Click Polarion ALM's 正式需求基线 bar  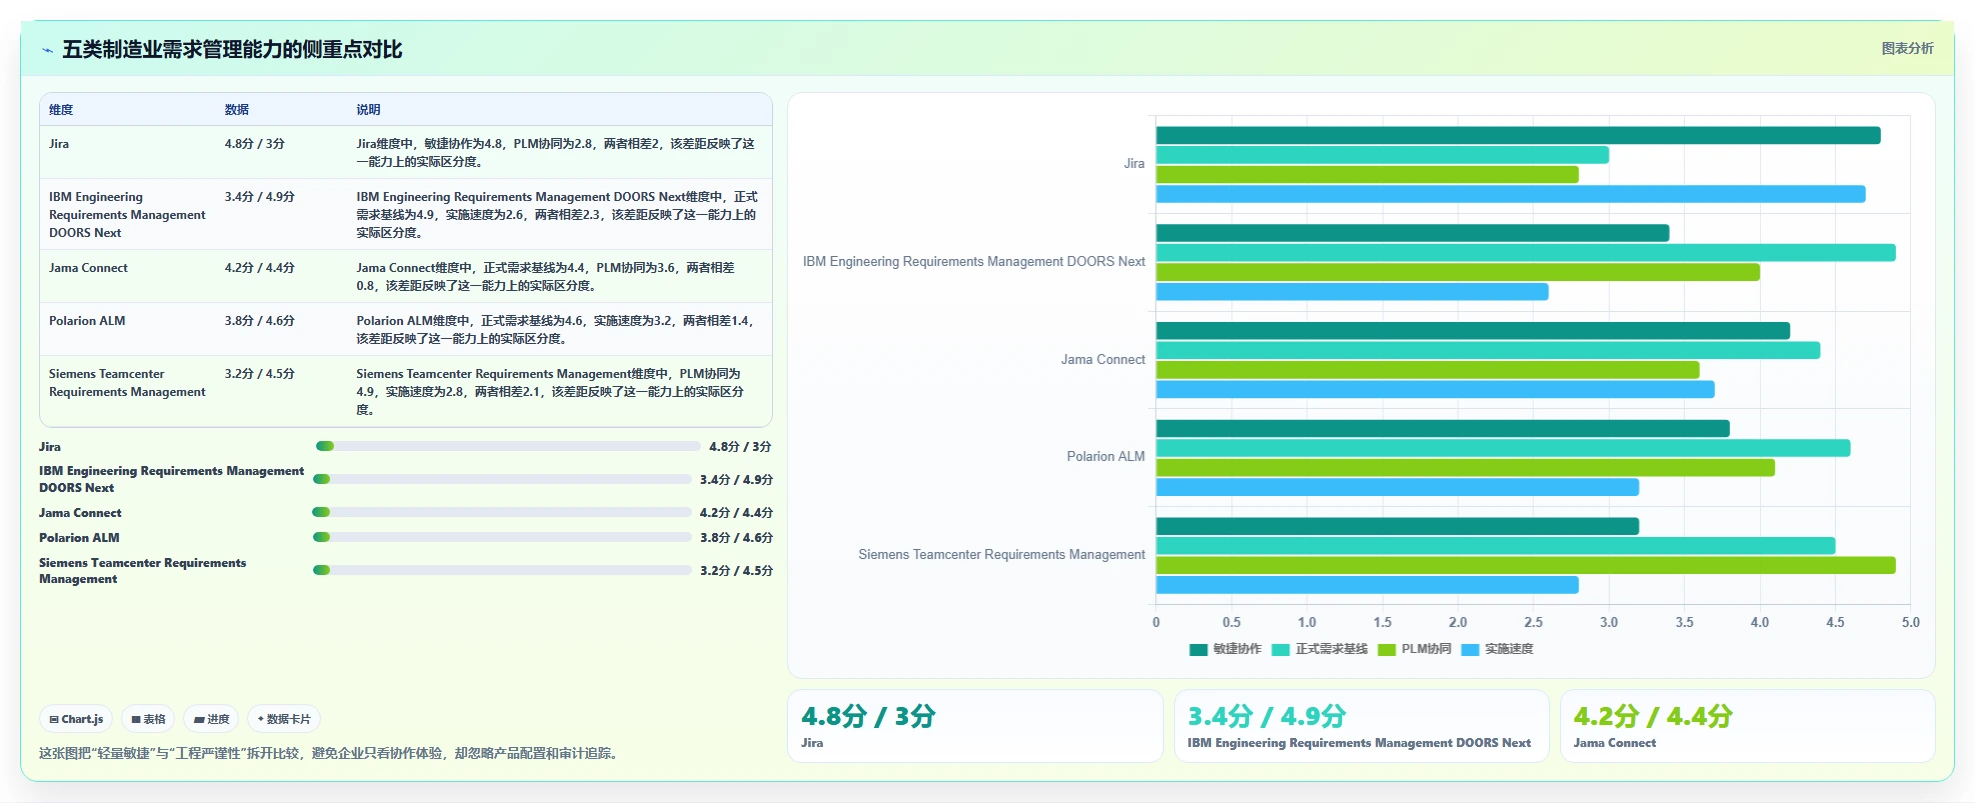coord(1503,448)
